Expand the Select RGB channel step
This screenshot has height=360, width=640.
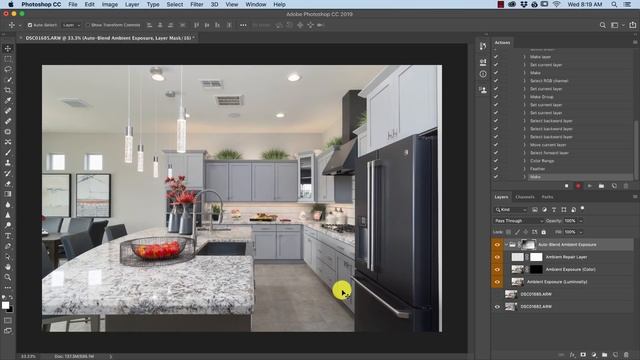[x=524, y=81]
